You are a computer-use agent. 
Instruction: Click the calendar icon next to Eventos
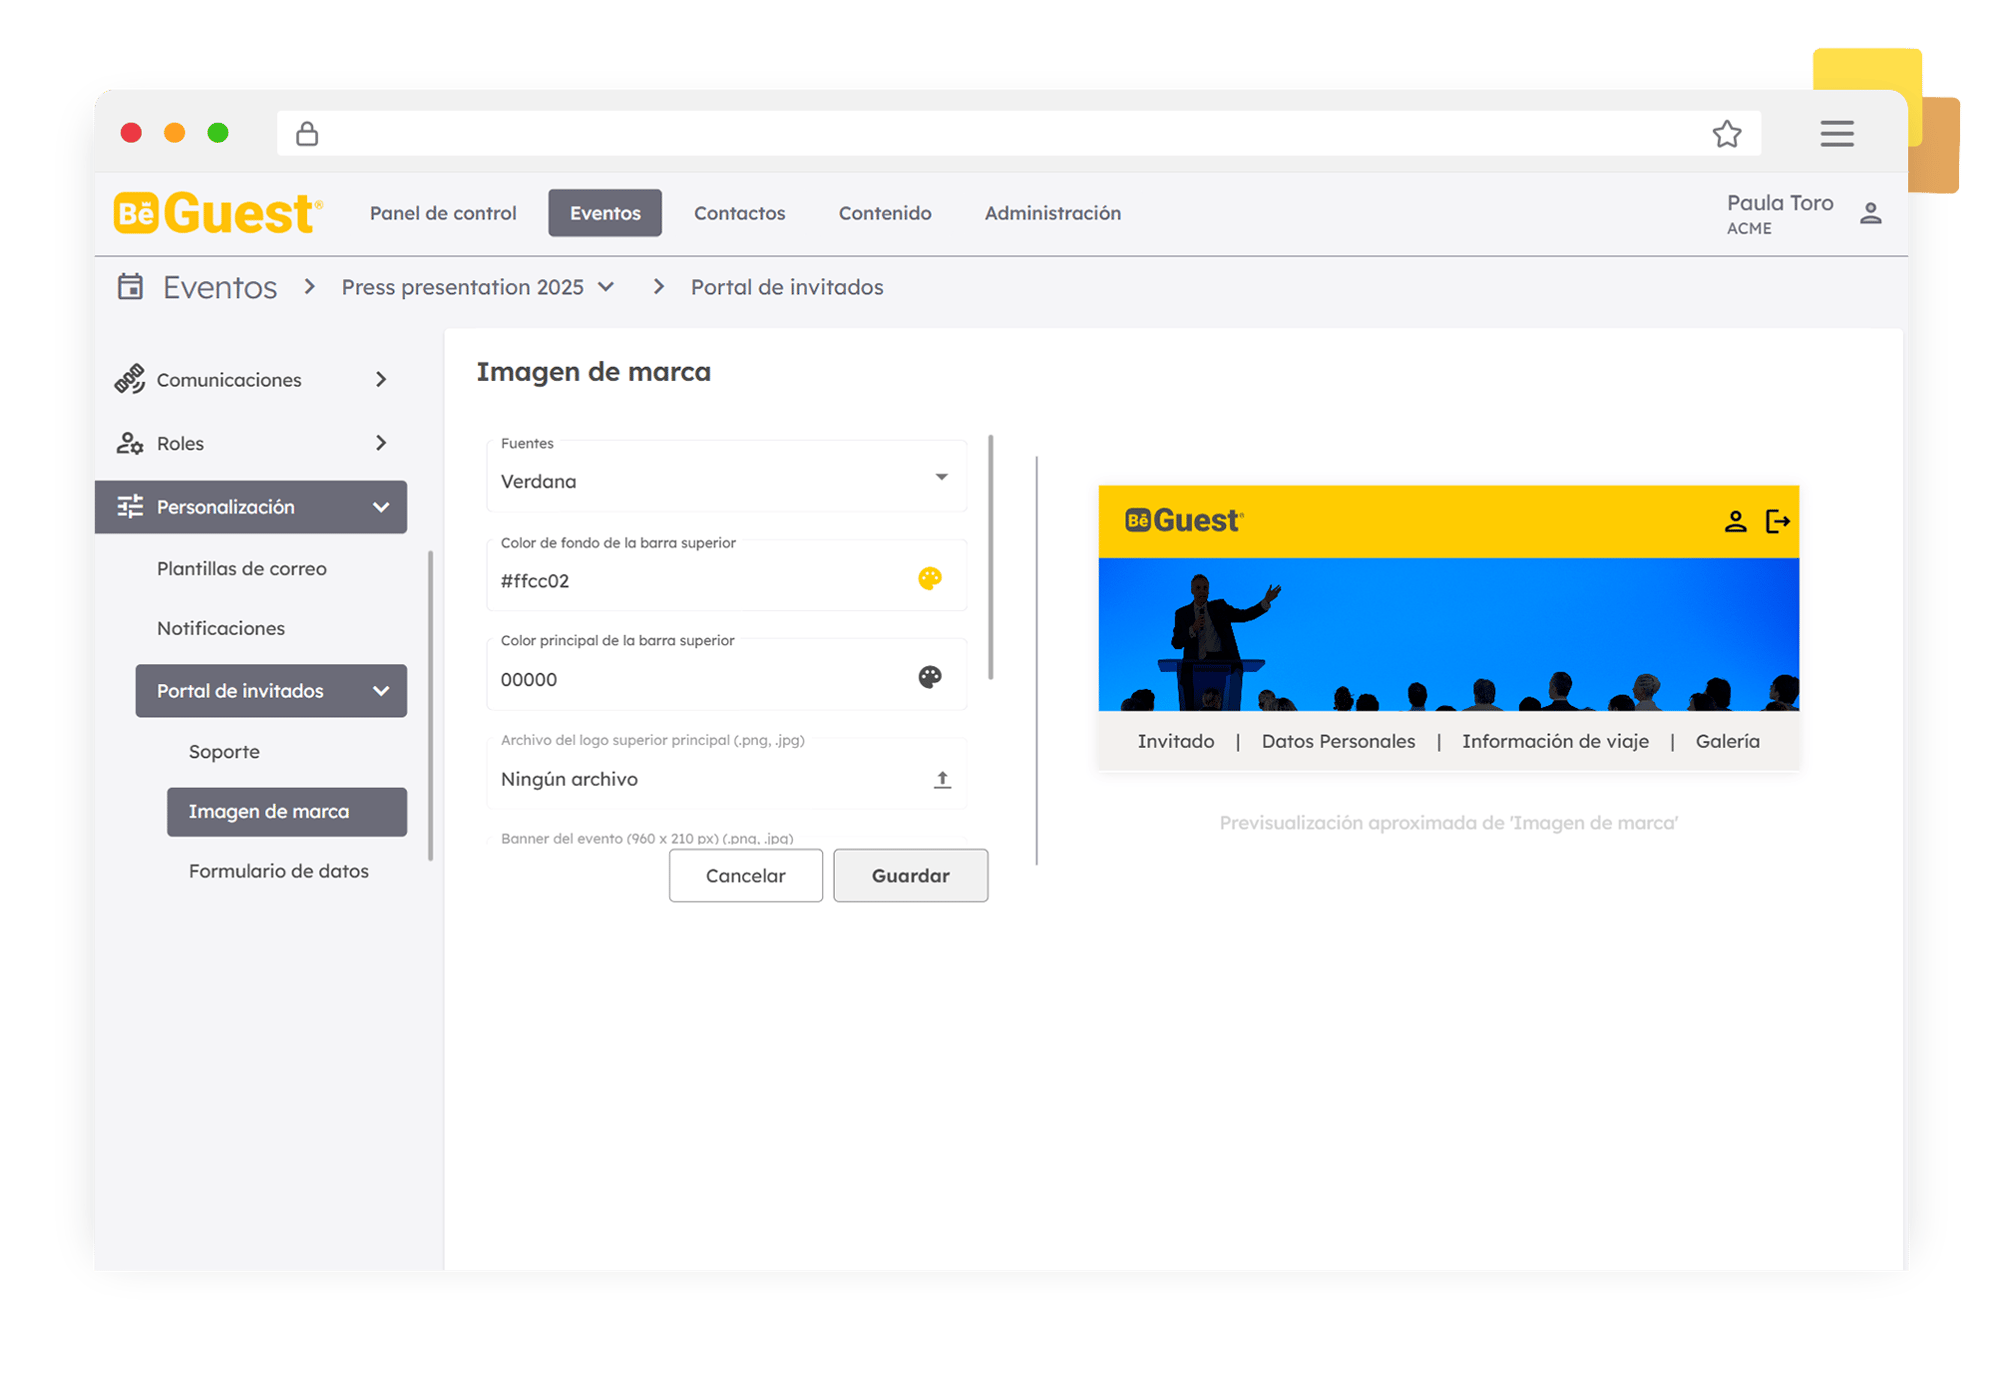tap(130, 287)
